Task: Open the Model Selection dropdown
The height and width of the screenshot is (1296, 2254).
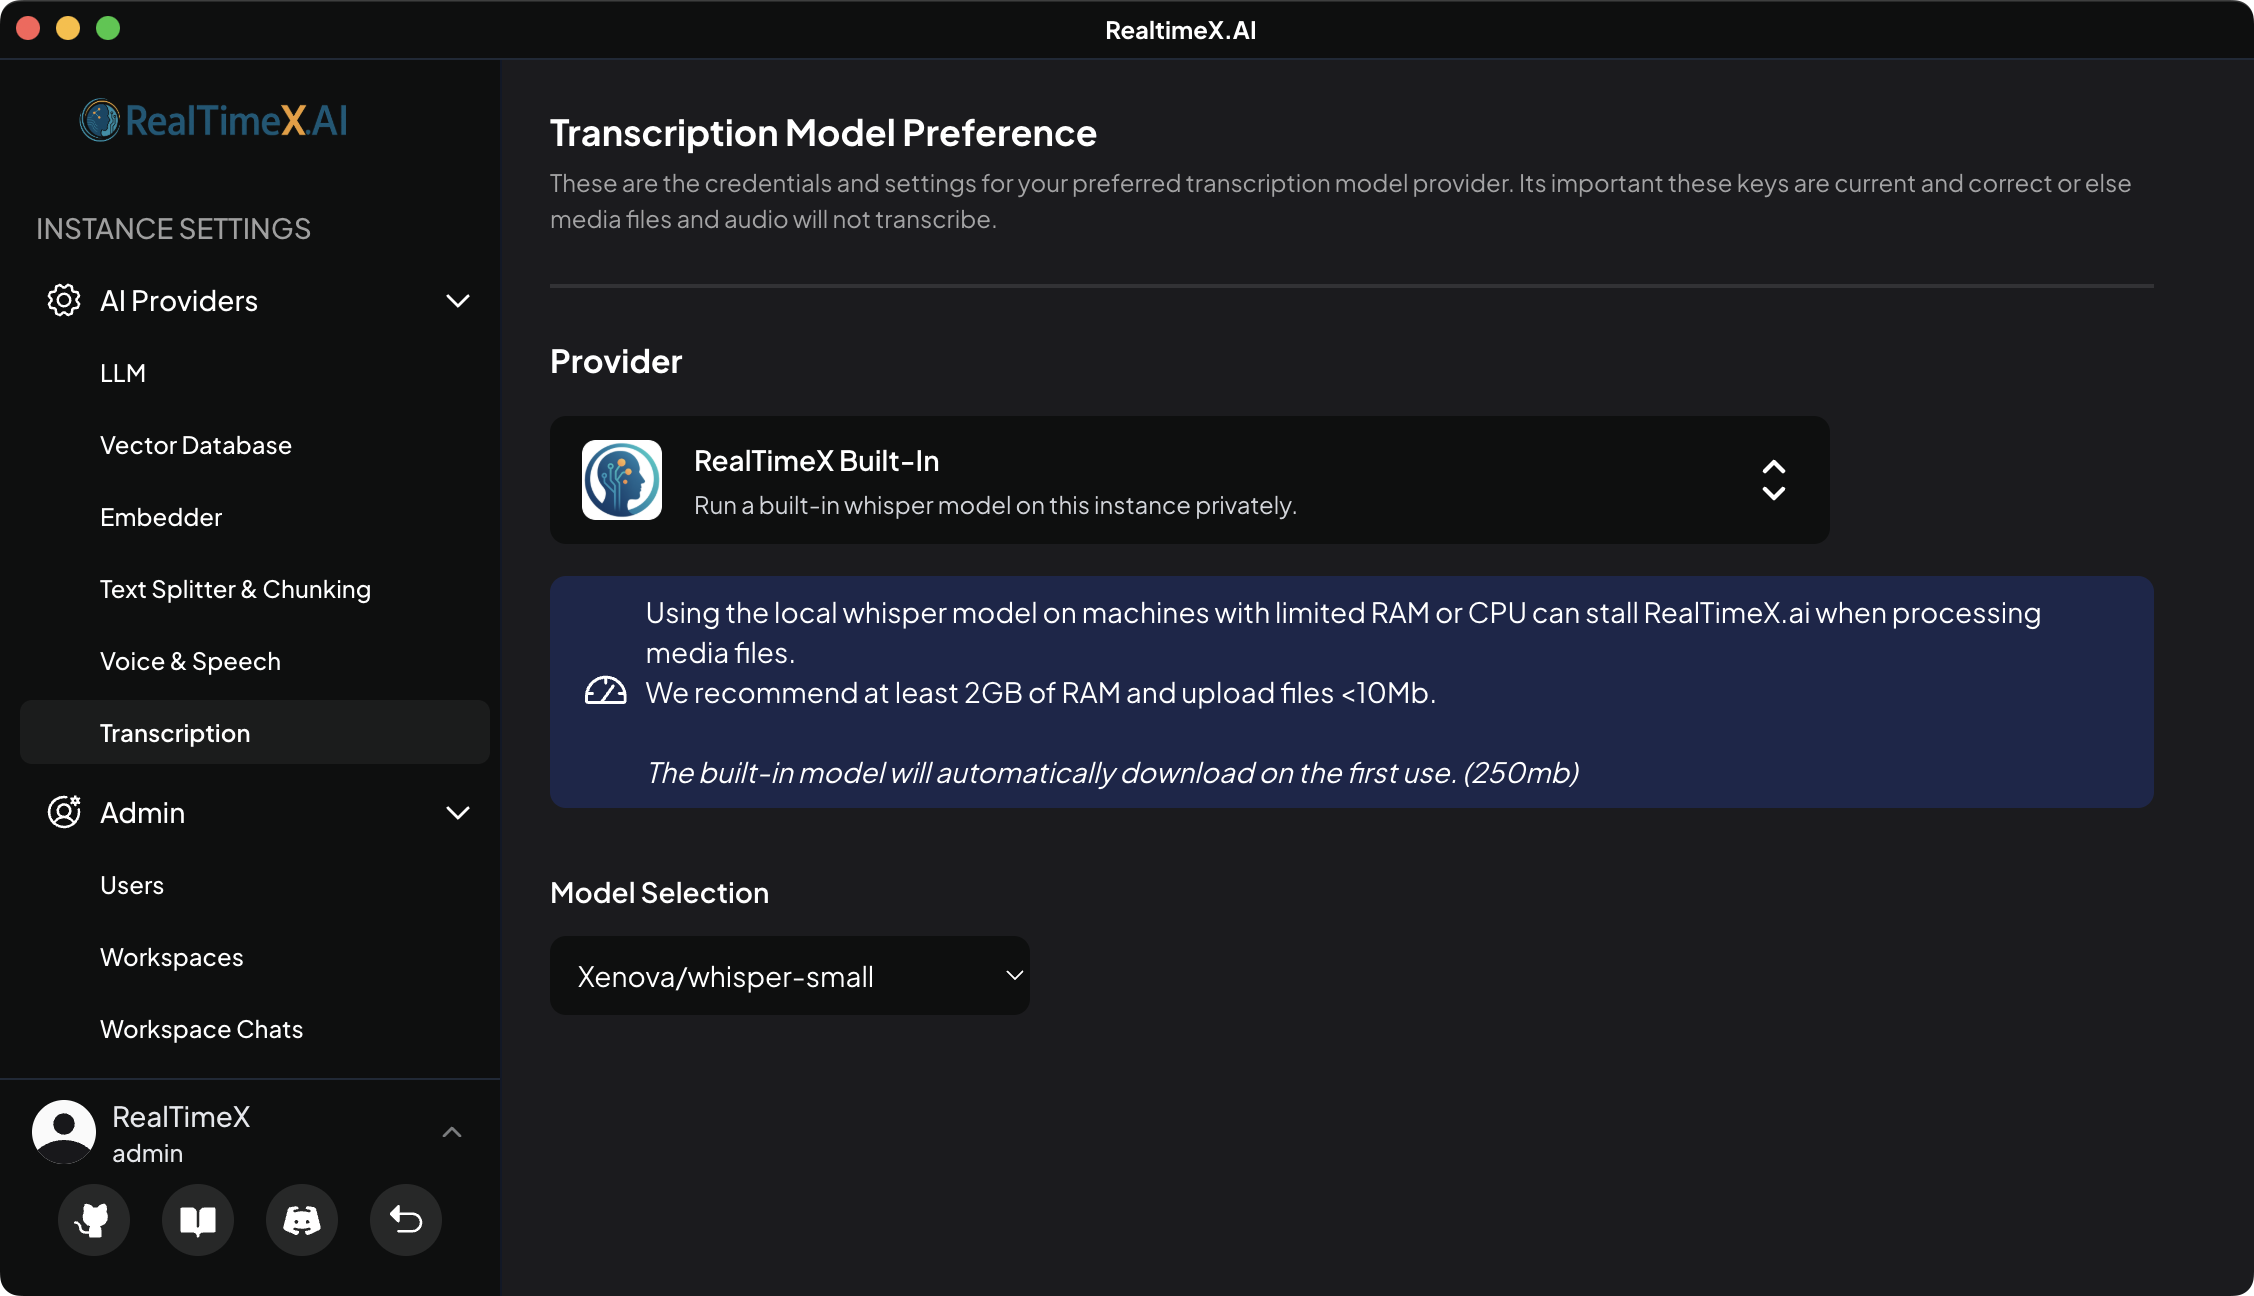Action: point(789,975)
